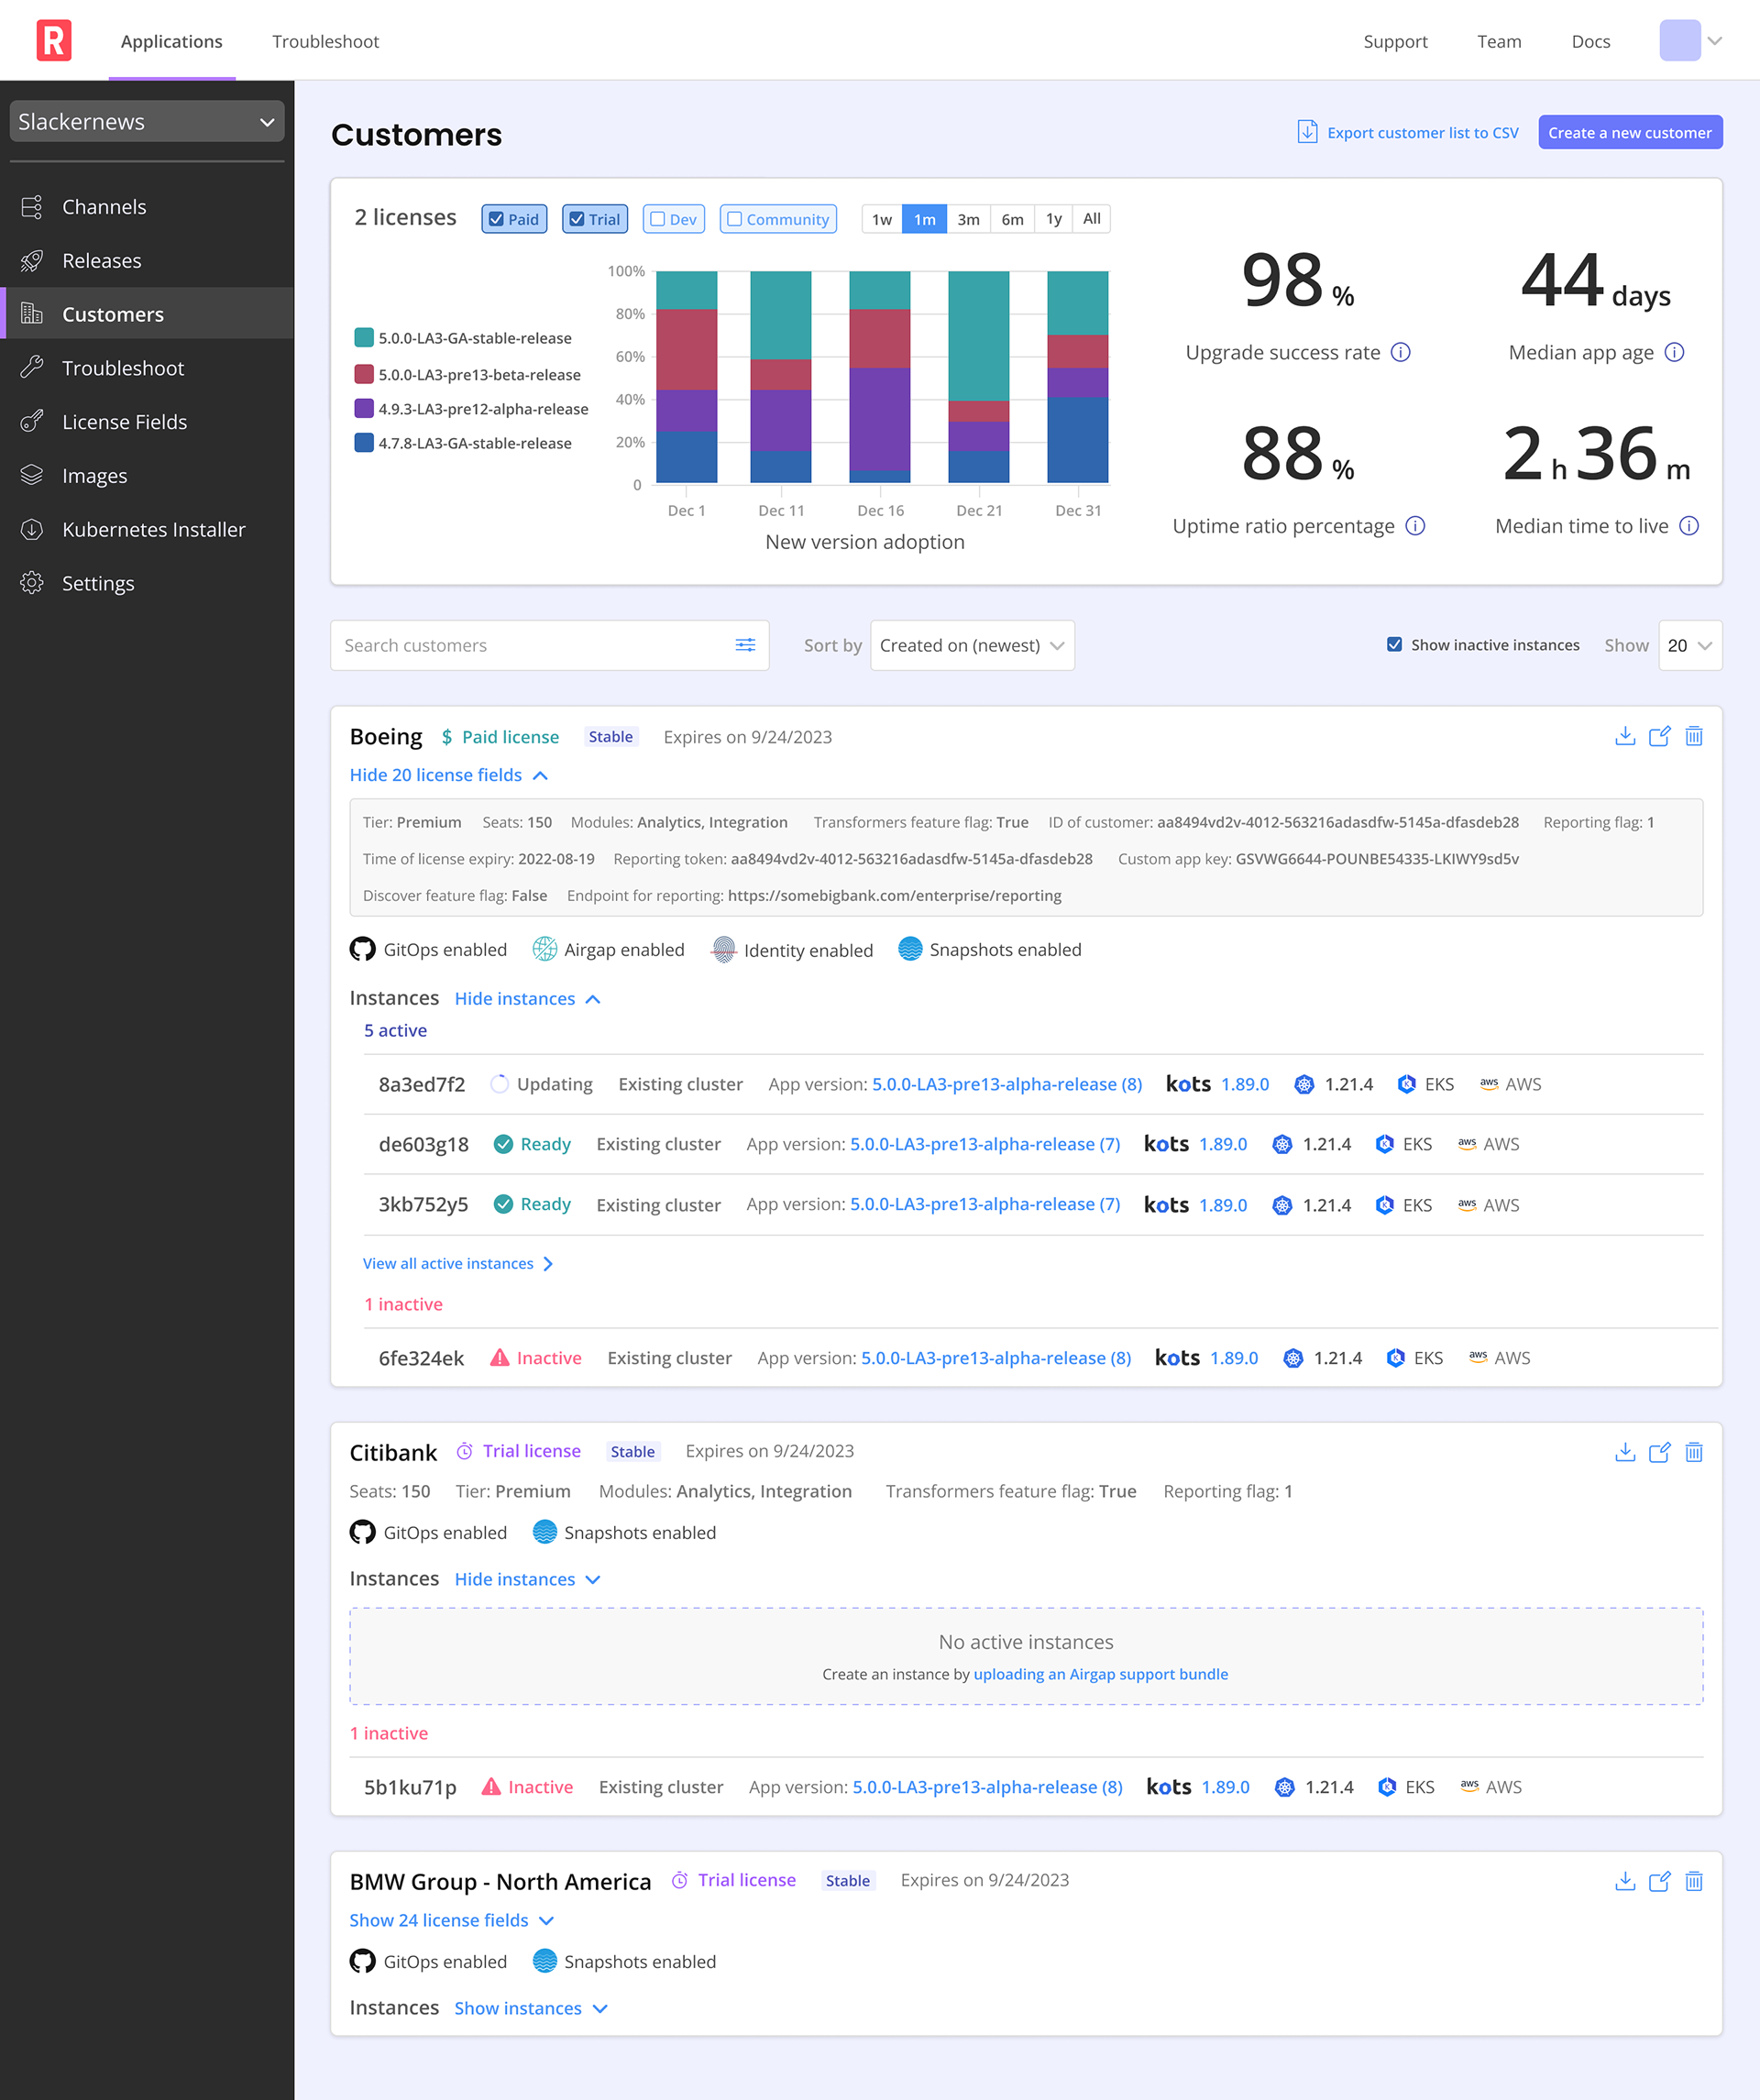Click teal 5.0.0-LA3-GA-stable-release legend swatch
This screenshot has height=2100, width=1760.
[364, 337]
